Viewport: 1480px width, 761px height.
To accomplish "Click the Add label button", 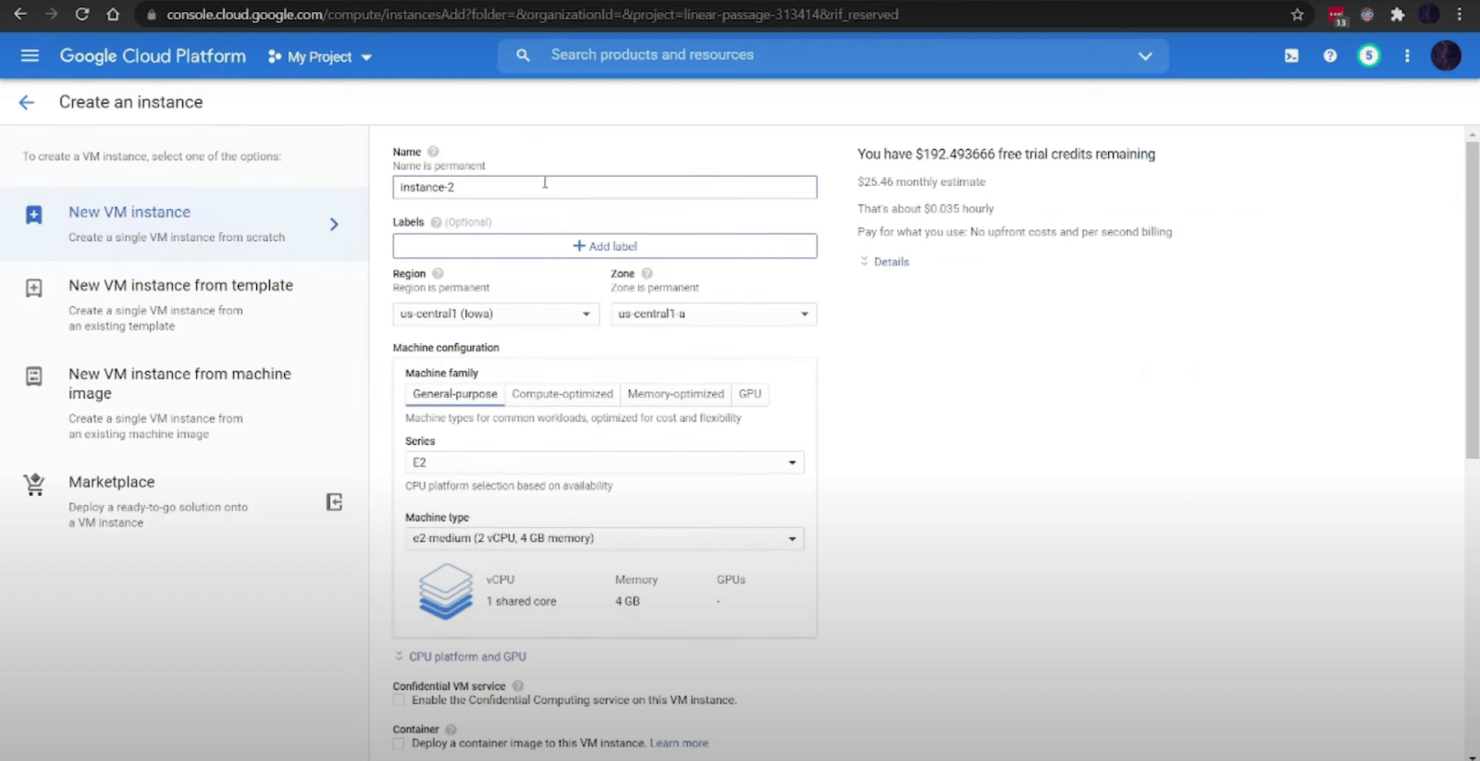I will coord(604,245).
